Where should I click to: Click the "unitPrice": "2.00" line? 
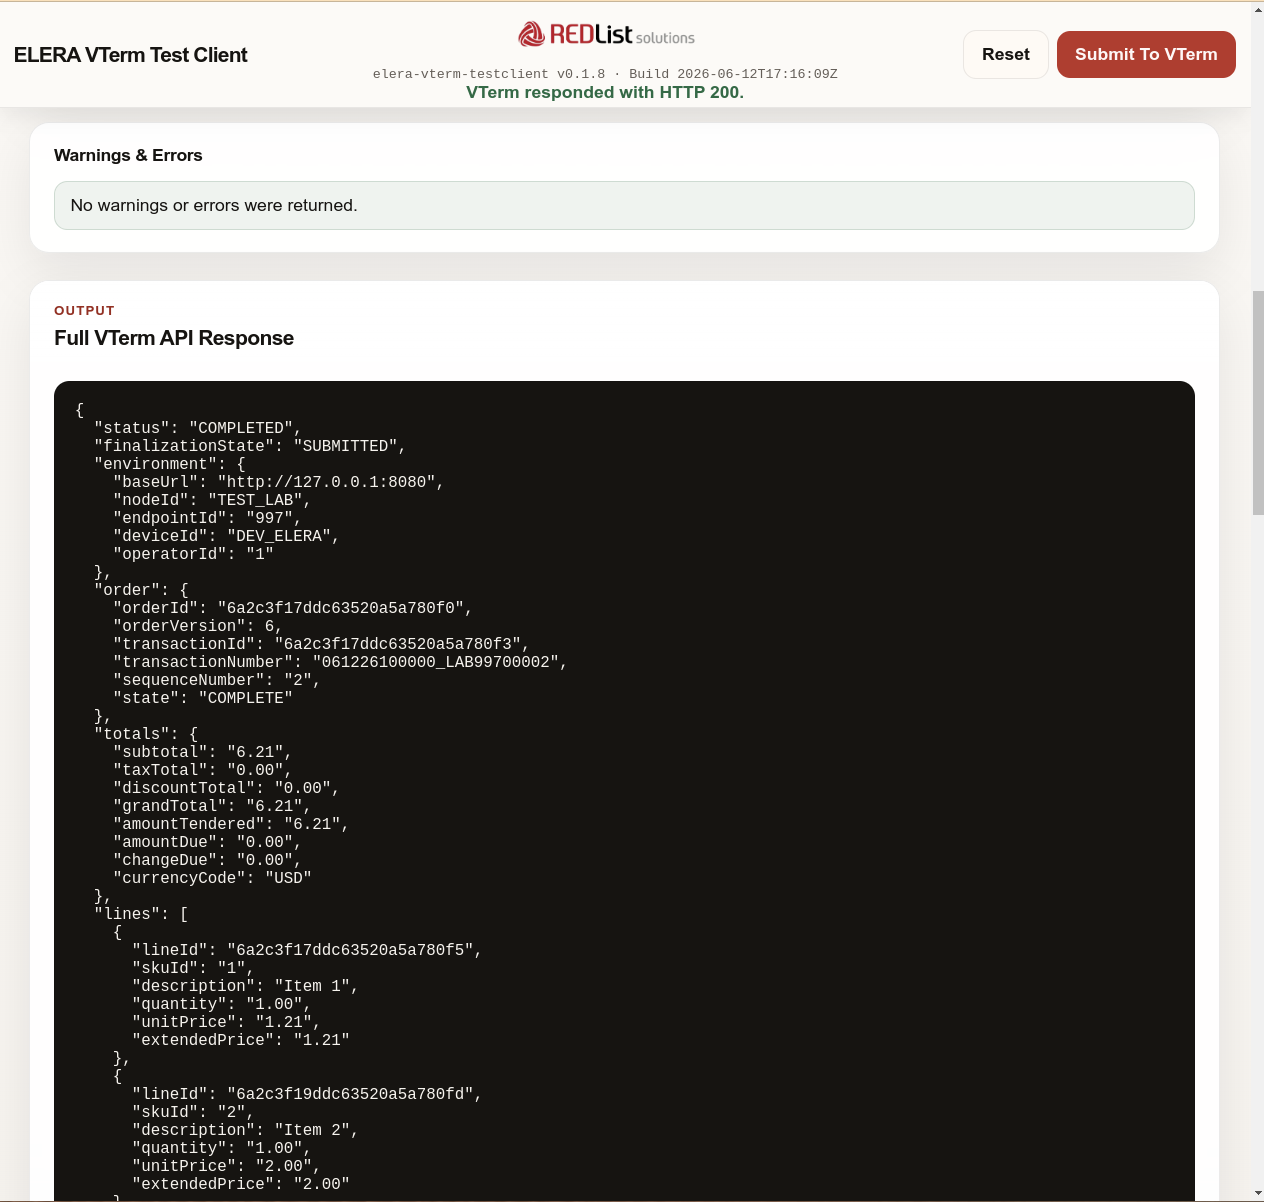pos(226,1166)
